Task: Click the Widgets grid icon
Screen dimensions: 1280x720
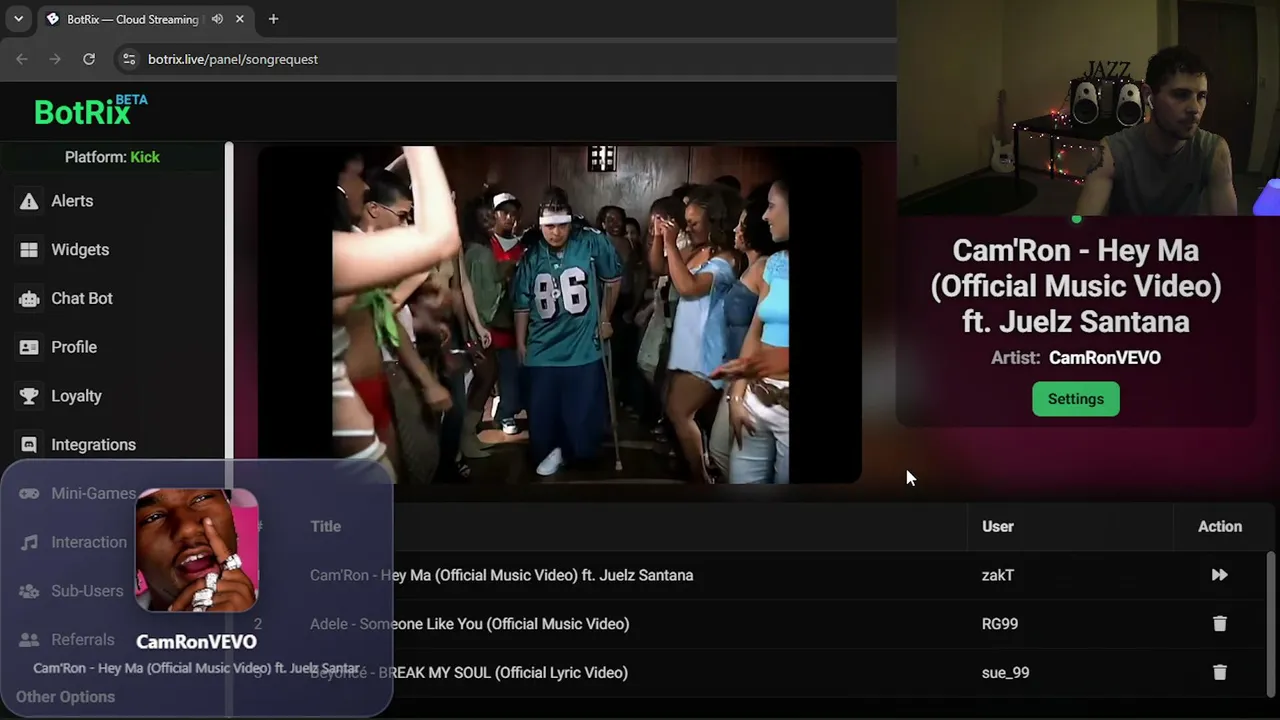Action: click(29, 250)
